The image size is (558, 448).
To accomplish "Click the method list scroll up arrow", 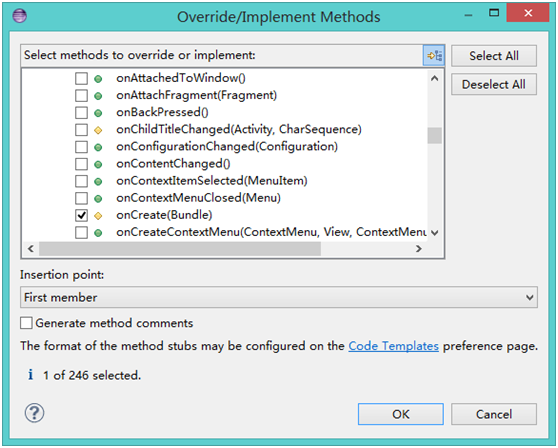I will click(x=435, y=78).
